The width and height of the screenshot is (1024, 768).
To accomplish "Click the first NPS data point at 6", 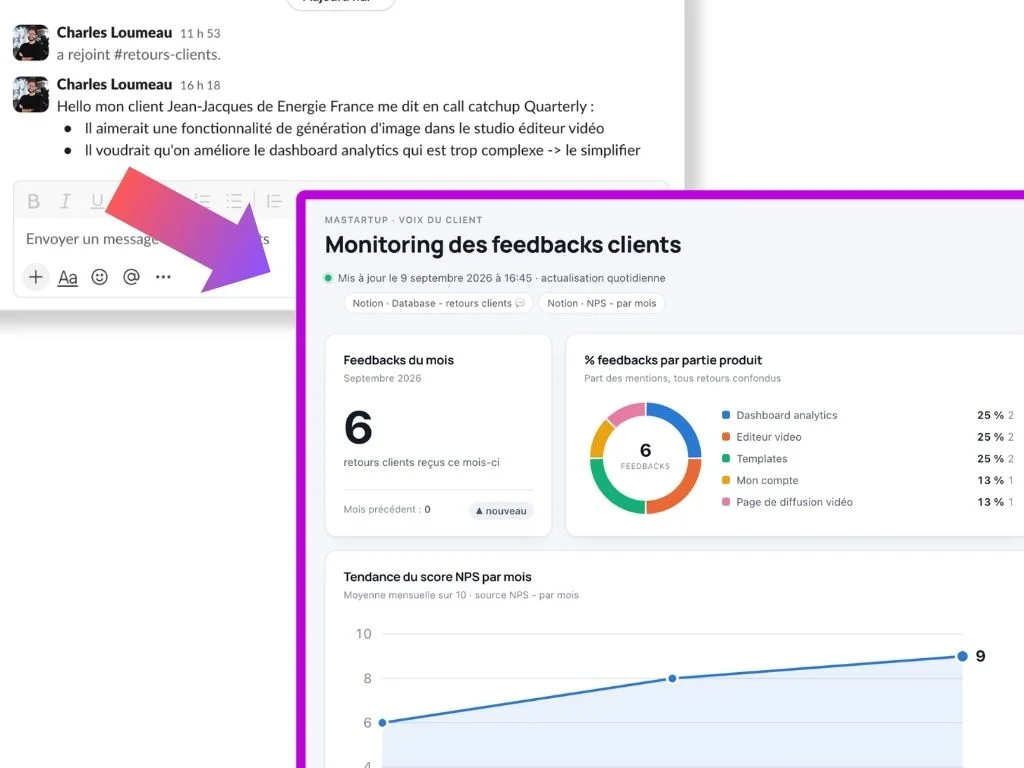I will (383, 722).
